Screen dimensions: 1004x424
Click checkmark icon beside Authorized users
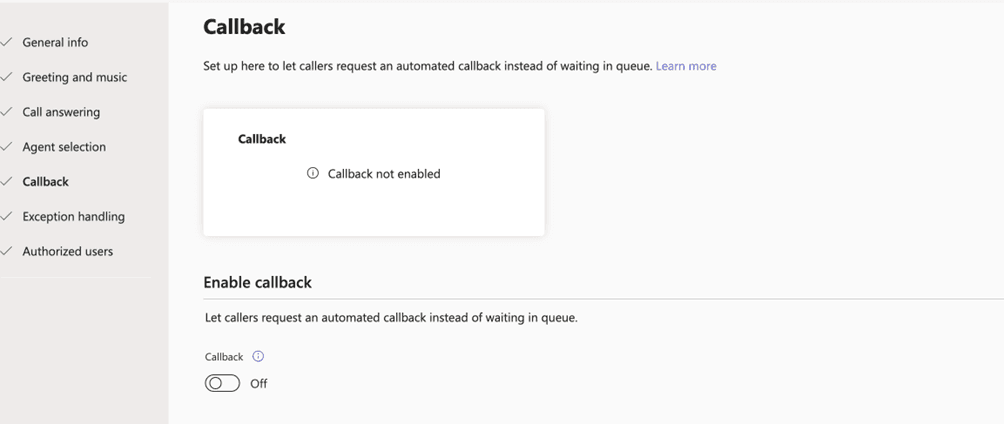[x=6, y=251]
